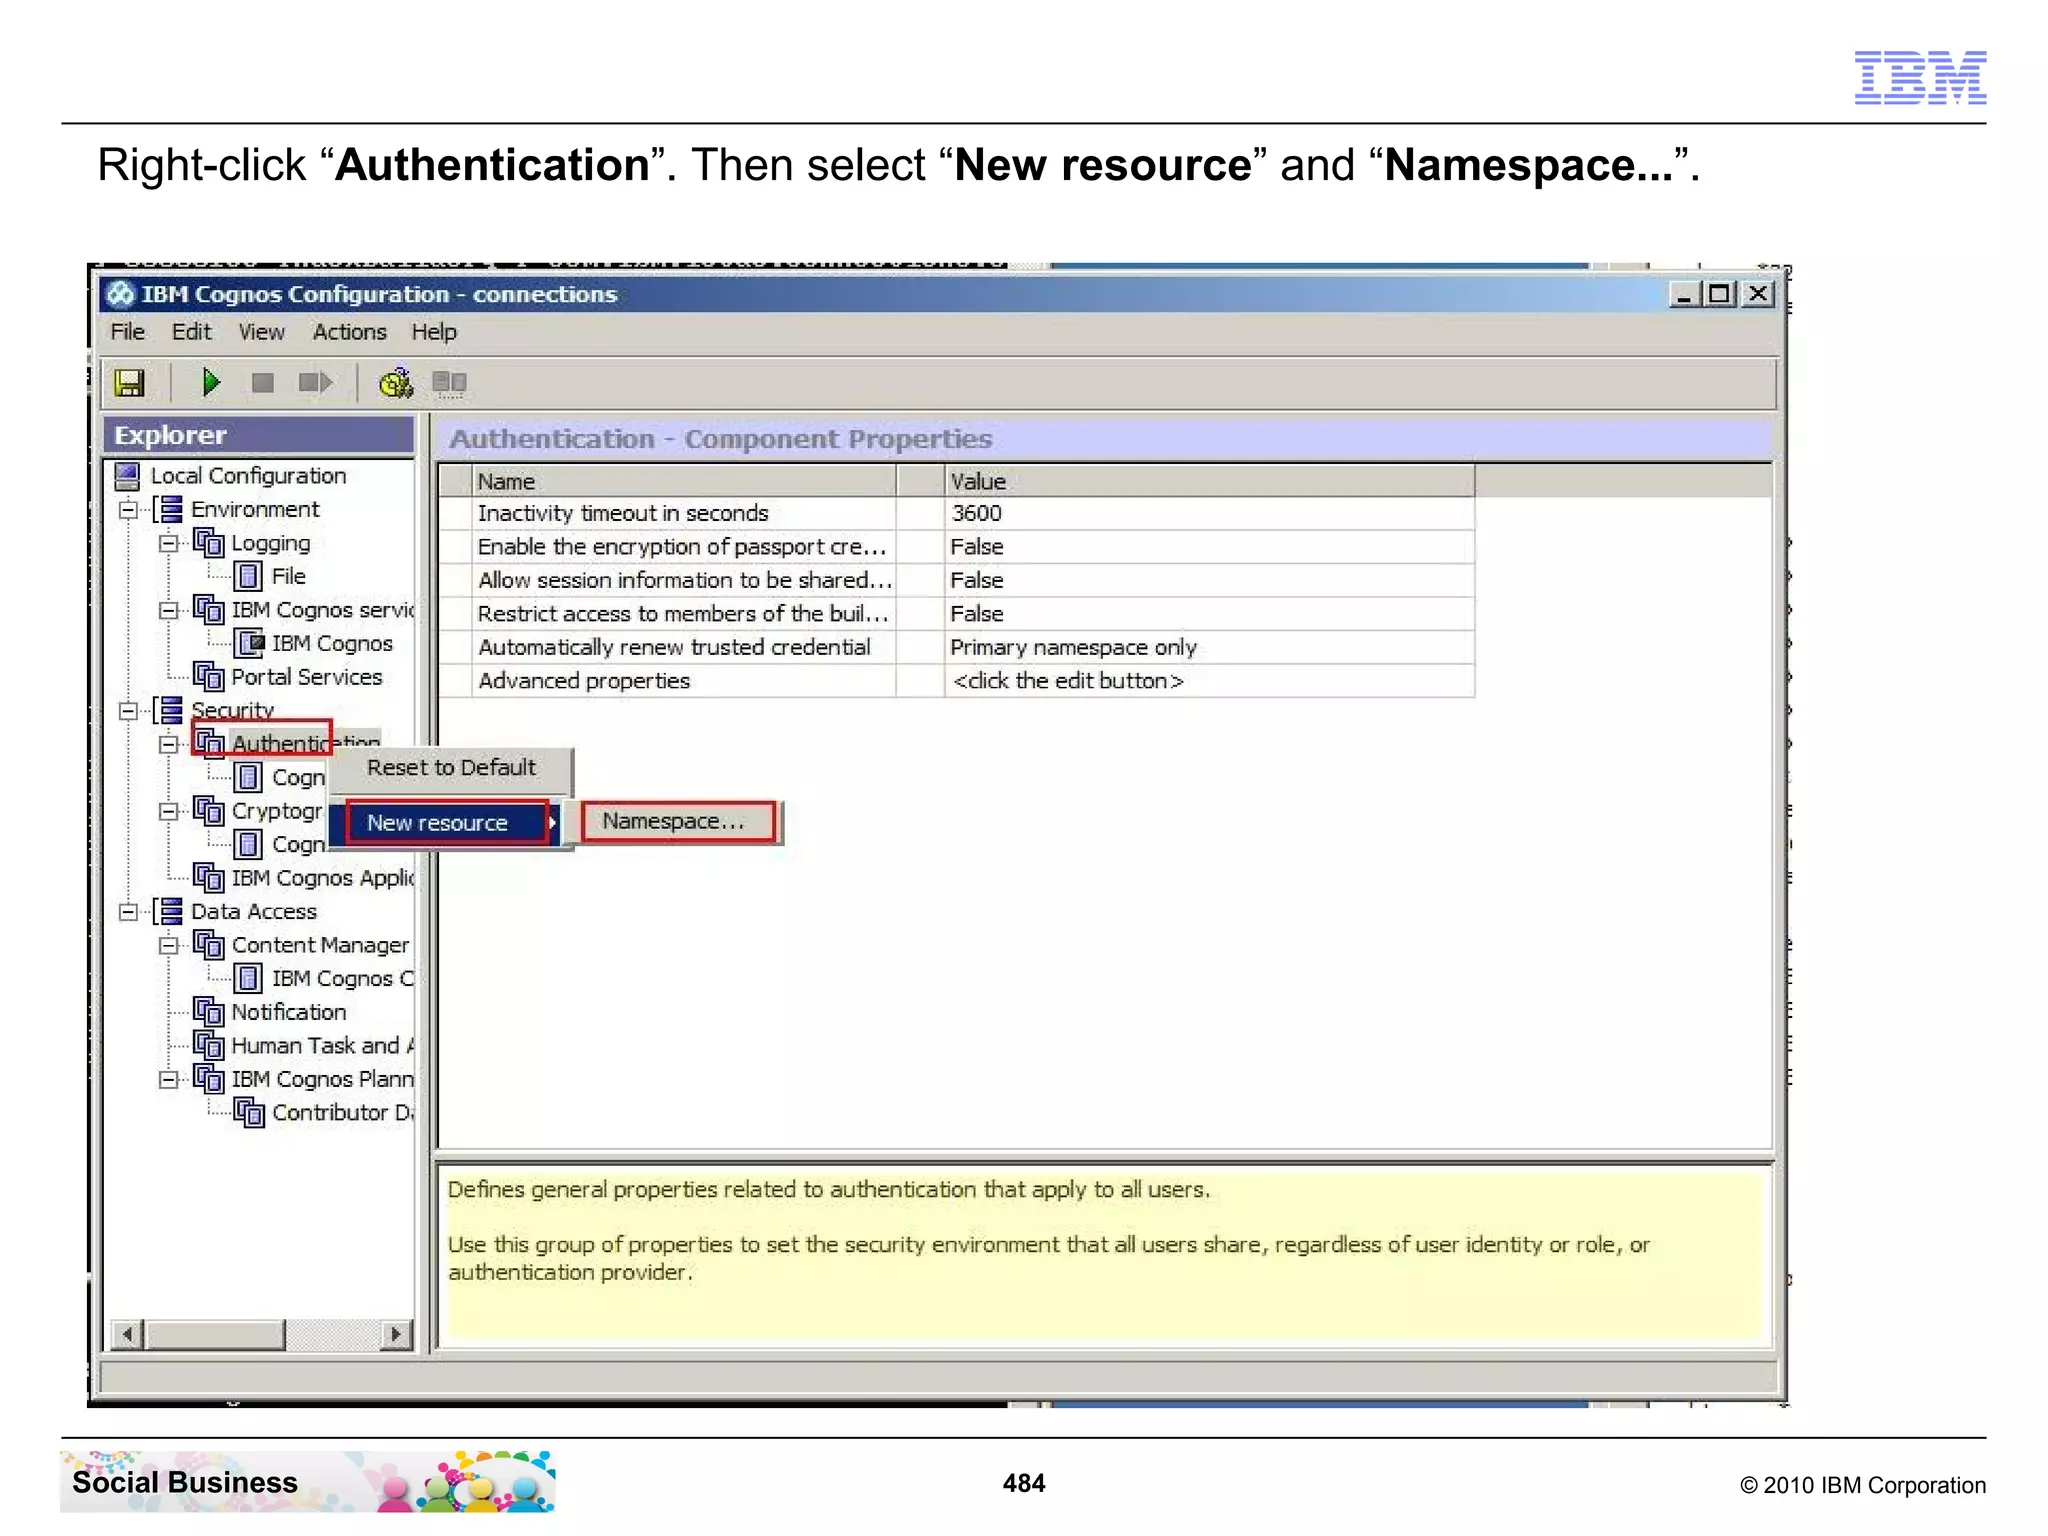Collapse the Authentication tree node
This screenshot has width=2048, height=1536.
168,744
